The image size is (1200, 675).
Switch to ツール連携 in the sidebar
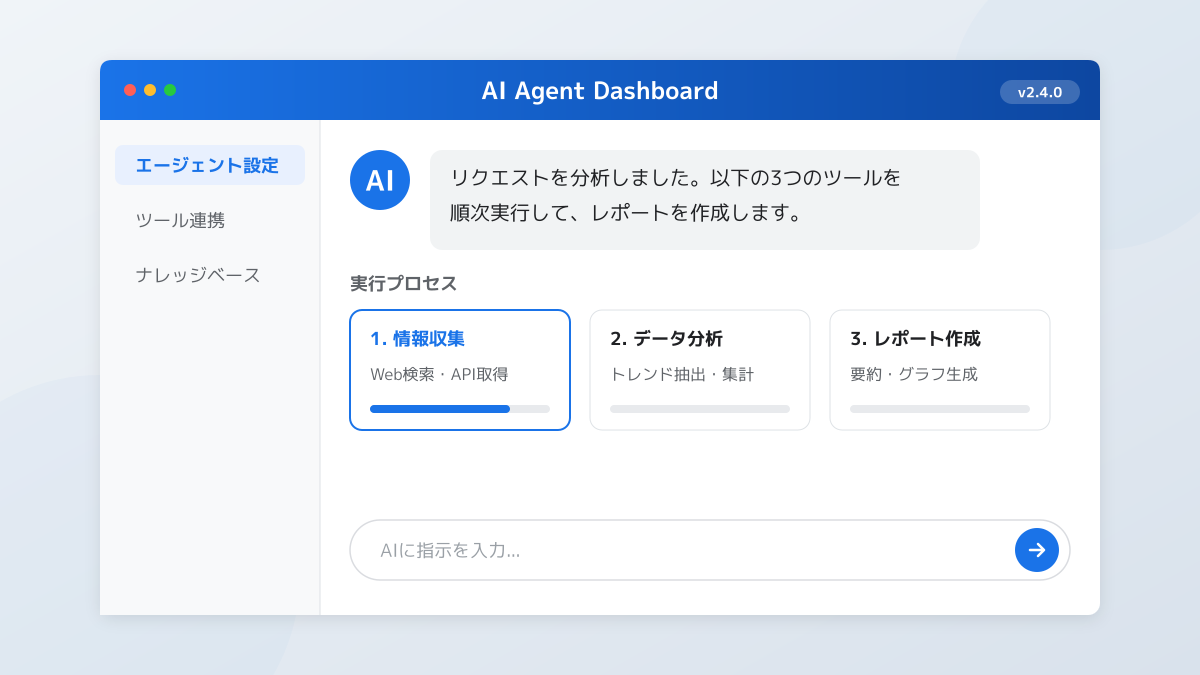(181, 220)
